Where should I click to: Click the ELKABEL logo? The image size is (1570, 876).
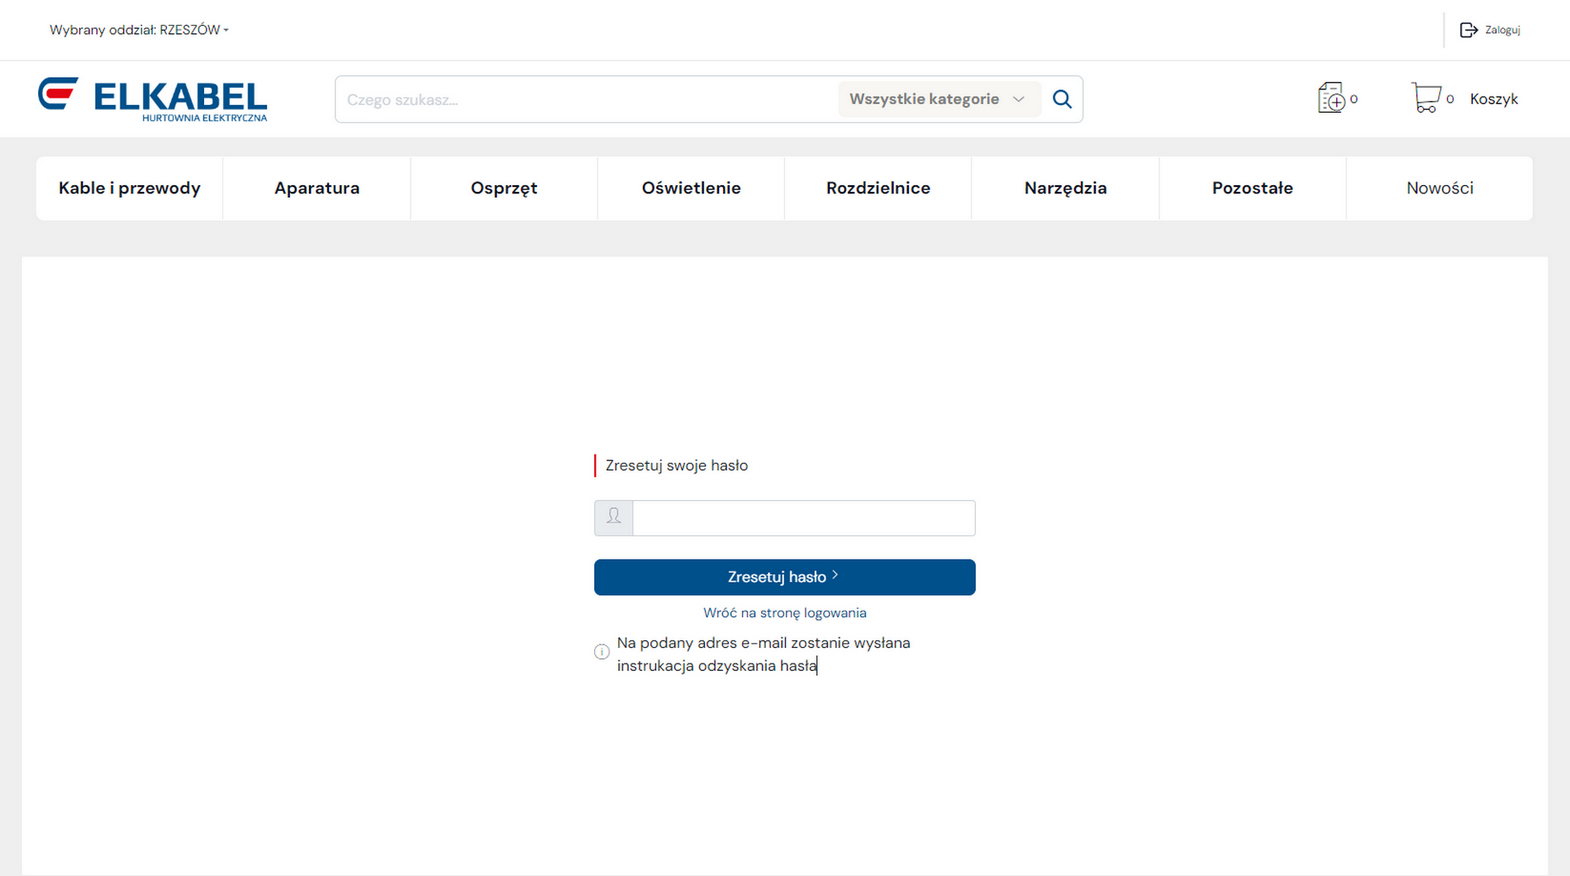[153, 99]
